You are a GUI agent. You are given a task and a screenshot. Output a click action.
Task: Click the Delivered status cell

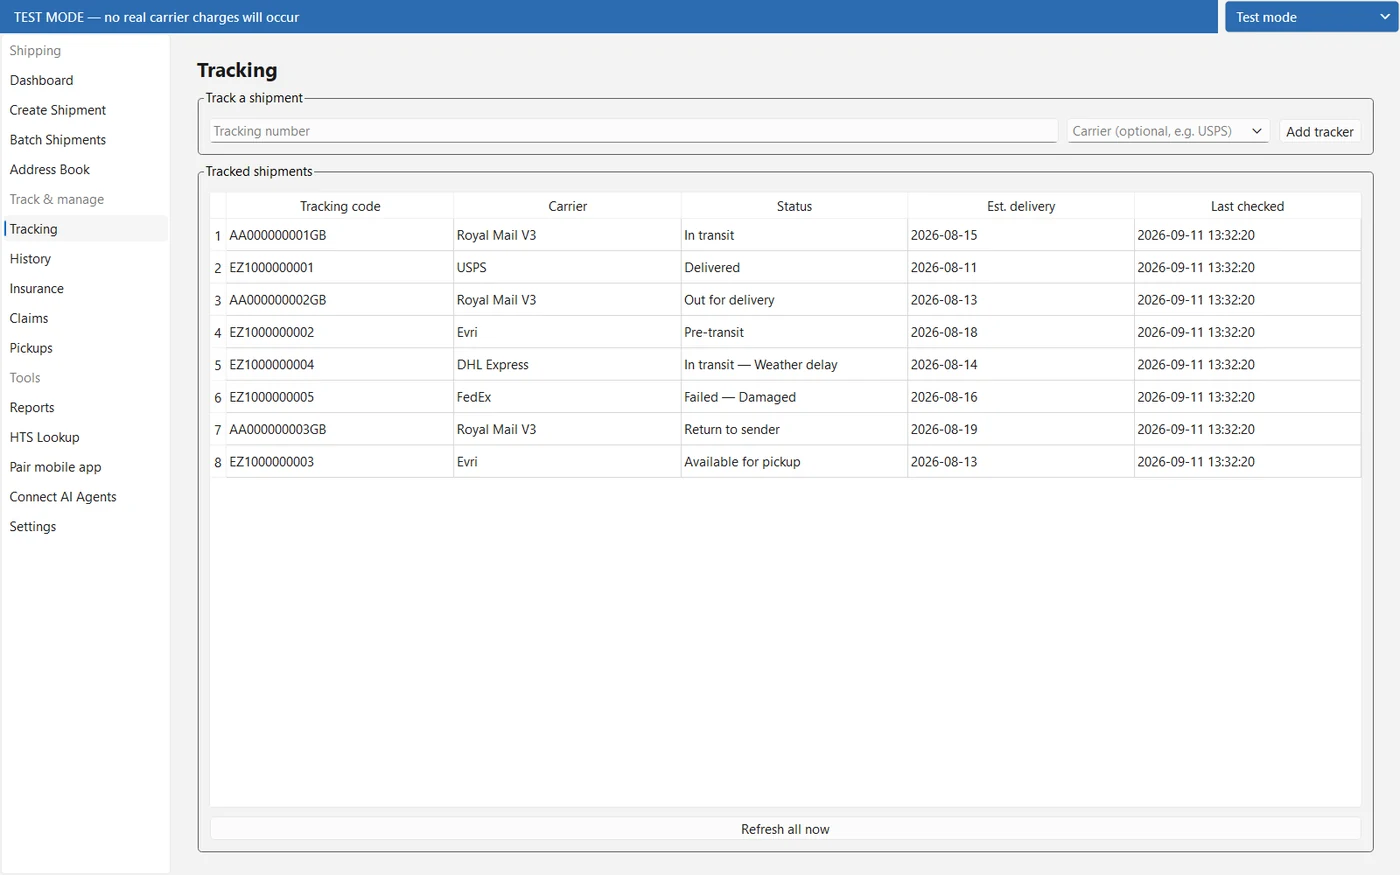tap(794, 267)
